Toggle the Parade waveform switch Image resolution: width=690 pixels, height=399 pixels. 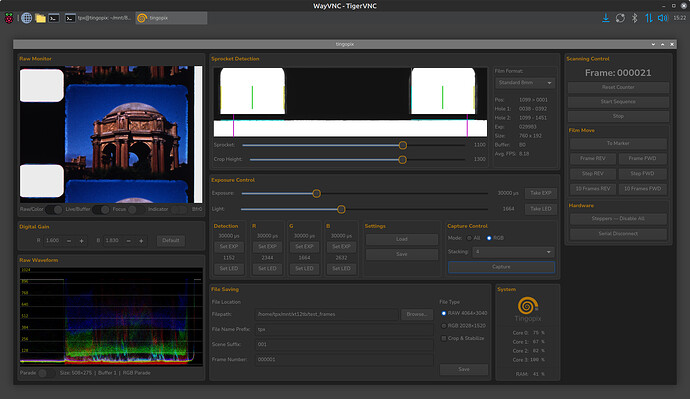point(46,373)
